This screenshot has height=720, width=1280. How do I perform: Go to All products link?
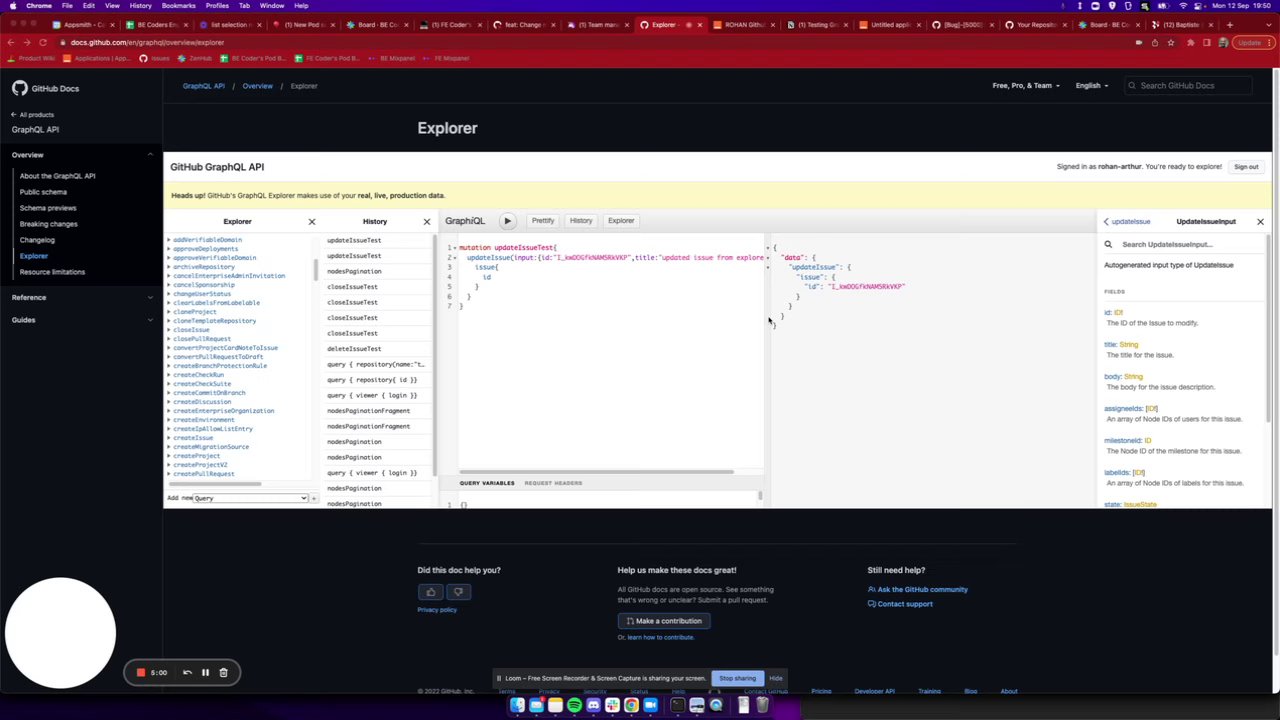tap(34, 115)
